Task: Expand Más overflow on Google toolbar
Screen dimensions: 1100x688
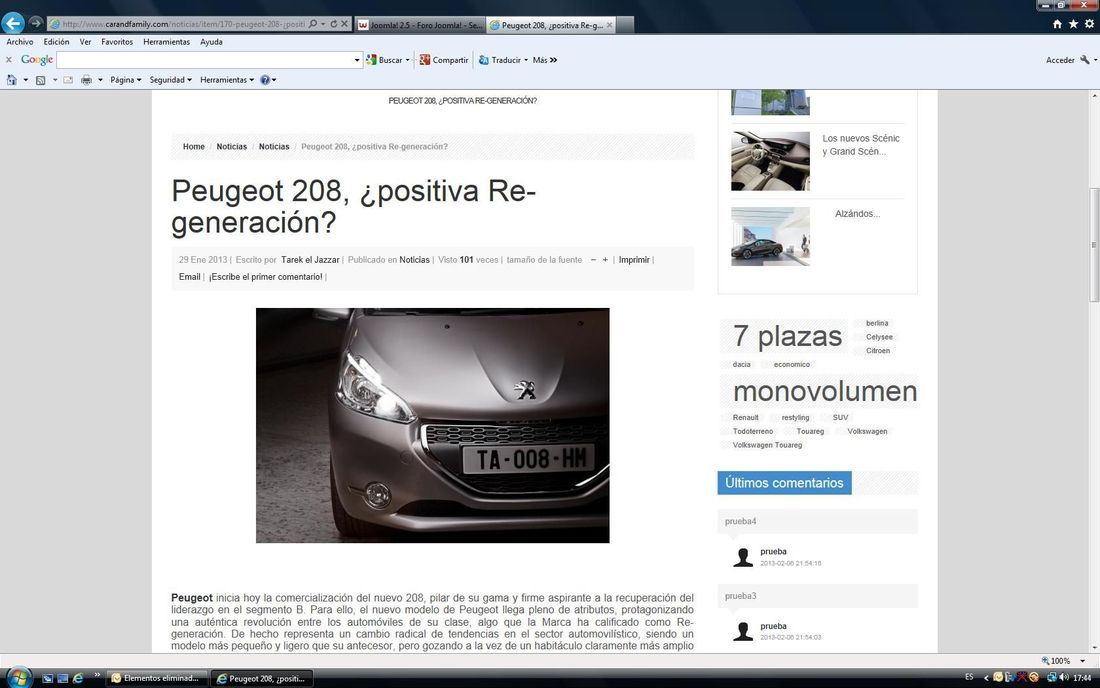Action: [544, 60]
